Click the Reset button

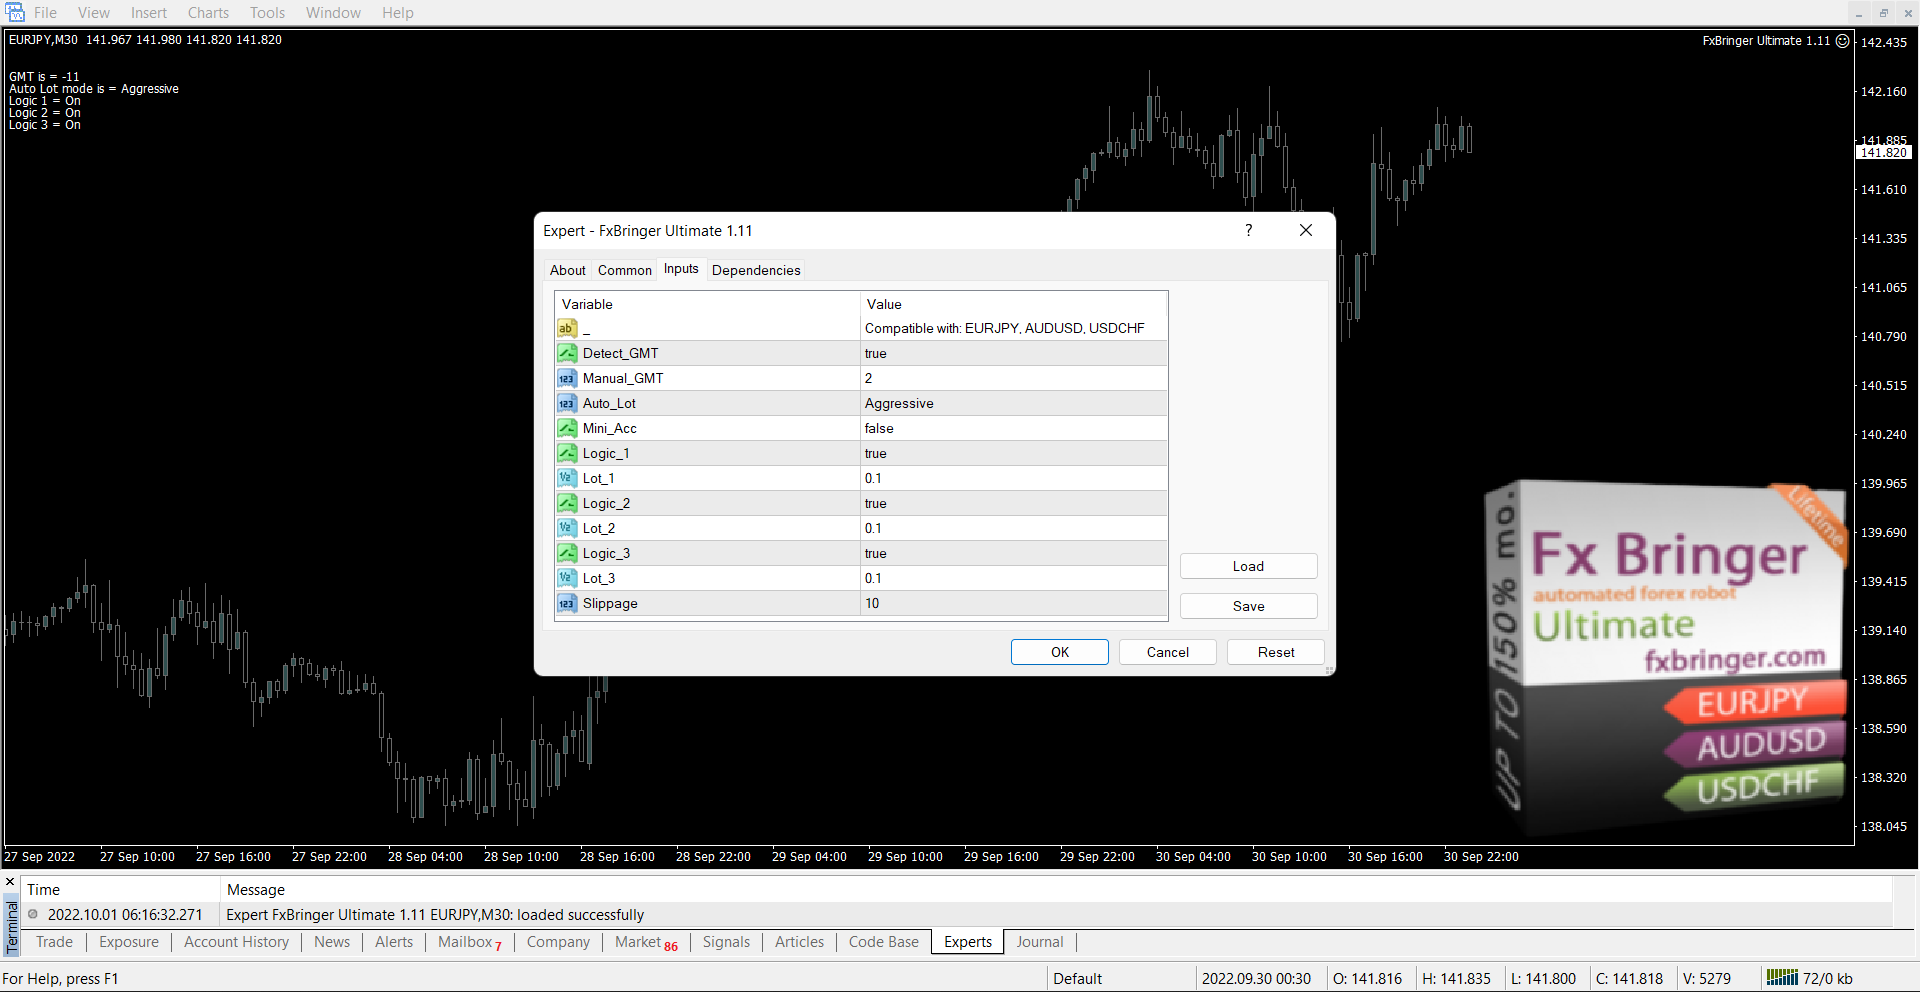1276,652
